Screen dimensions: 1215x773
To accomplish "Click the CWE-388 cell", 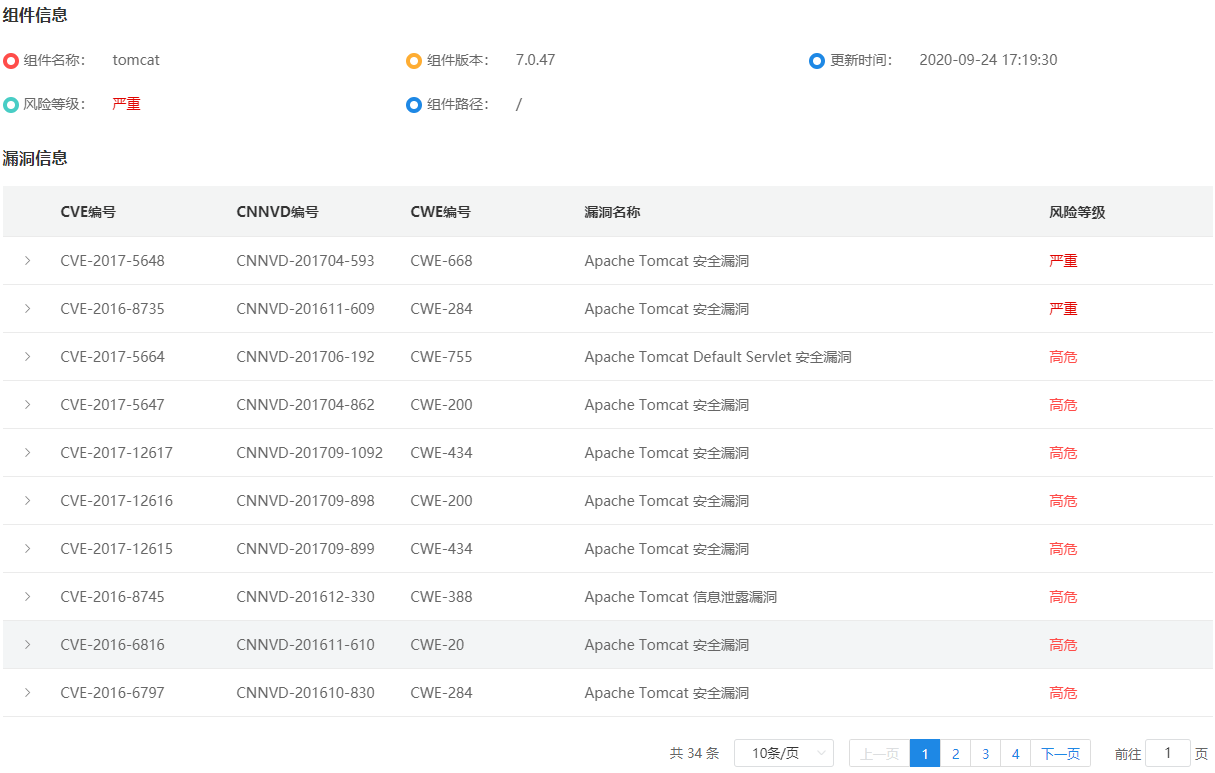I will click(441, 597).
